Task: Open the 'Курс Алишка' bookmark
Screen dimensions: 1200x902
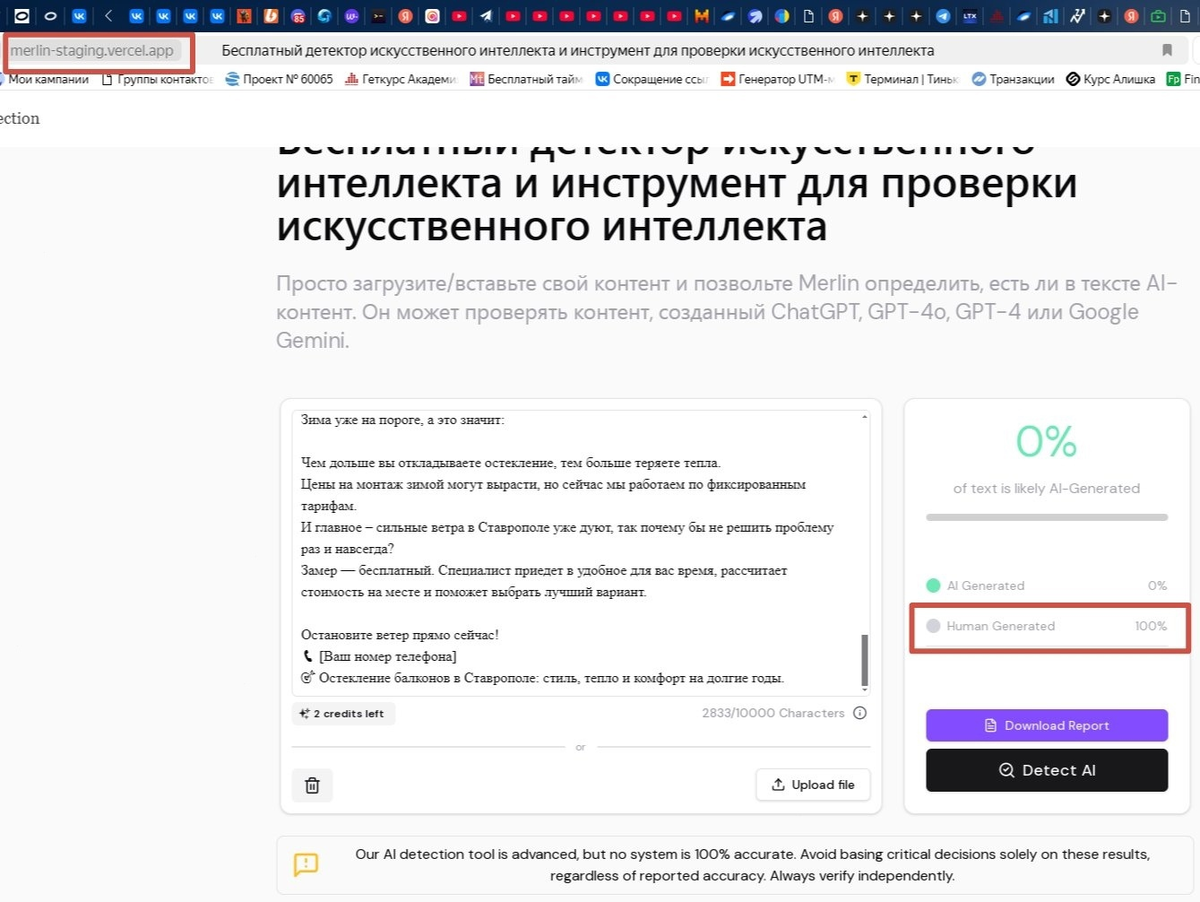Action: (x=1111, y=79)
